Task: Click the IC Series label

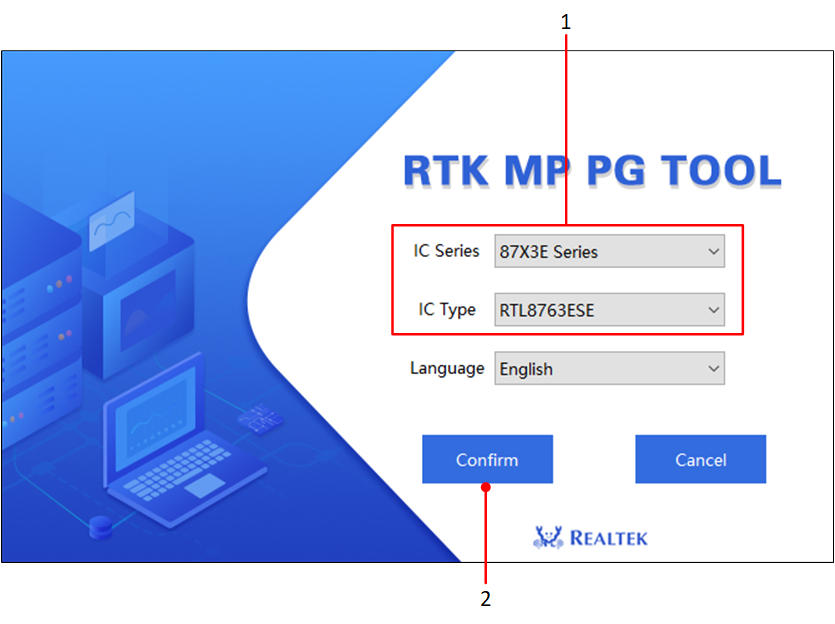Action: coord(446,251)
